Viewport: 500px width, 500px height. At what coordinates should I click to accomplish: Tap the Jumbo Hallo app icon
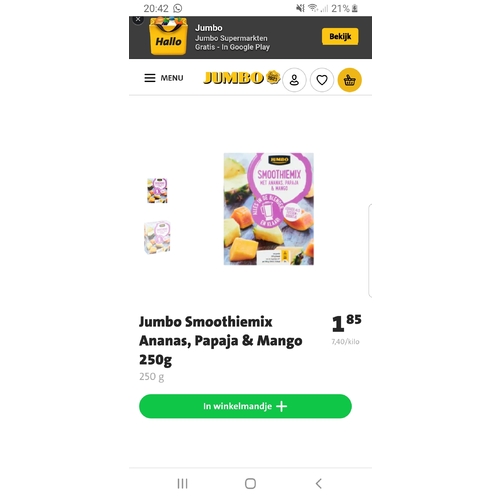coord(168,36)
